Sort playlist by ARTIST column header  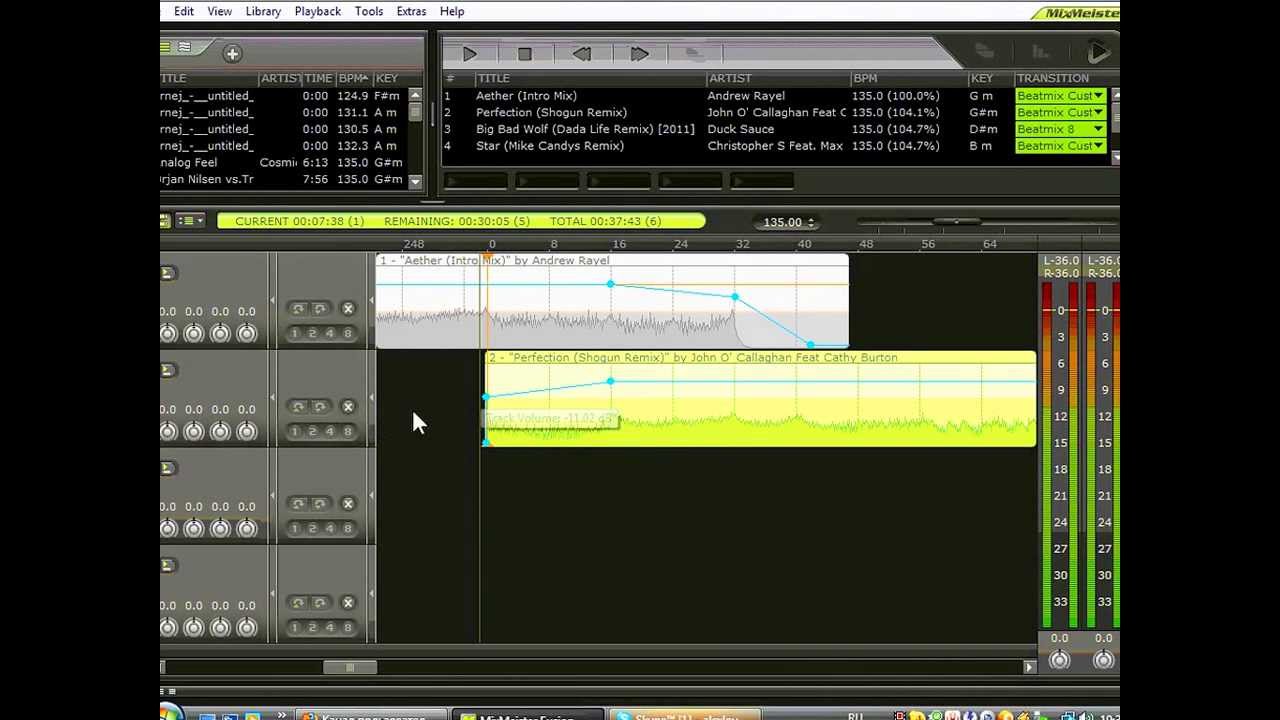coord(778,78)
